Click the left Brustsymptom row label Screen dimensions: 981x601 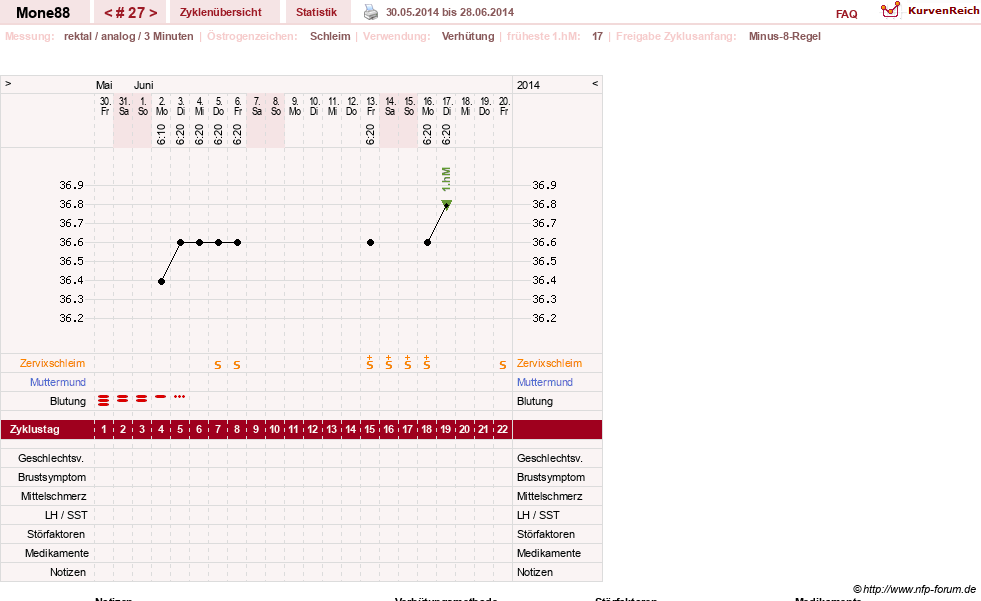click(52, 477)
